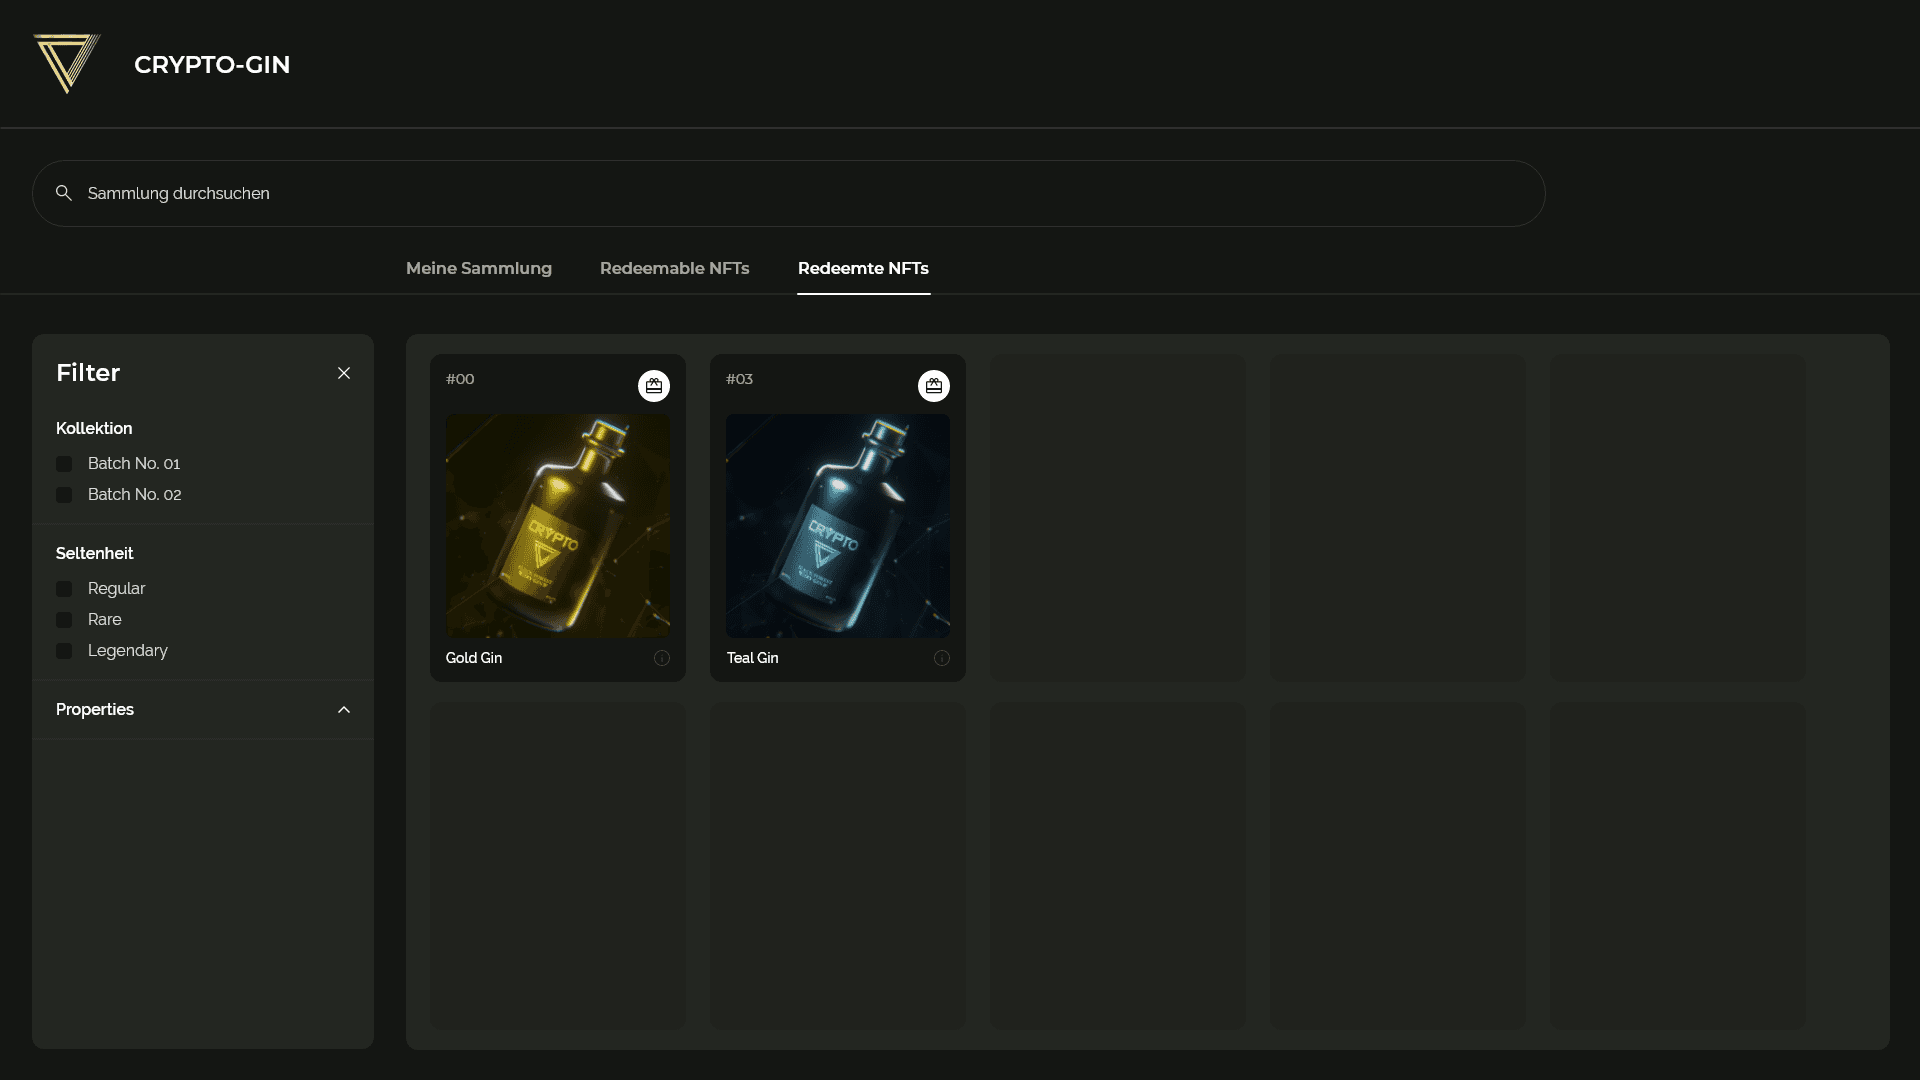
Task: Close the Filter panel with X
Action: (x=344, y=373)
